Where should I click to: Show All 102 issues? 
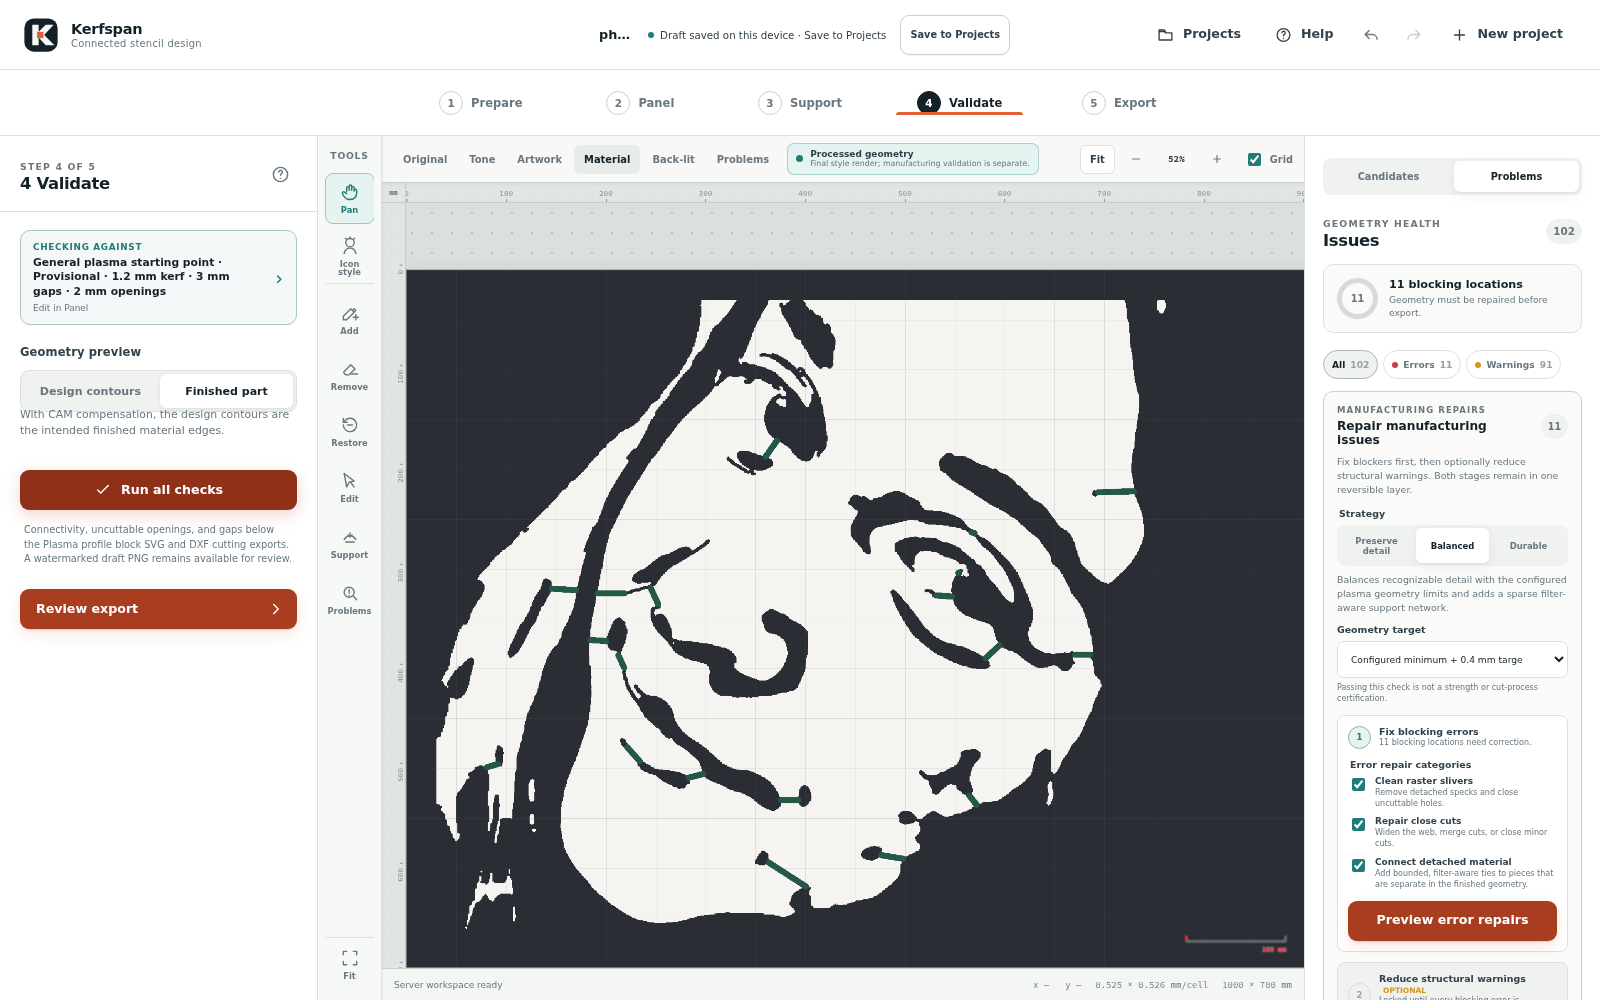point(1350,365)
